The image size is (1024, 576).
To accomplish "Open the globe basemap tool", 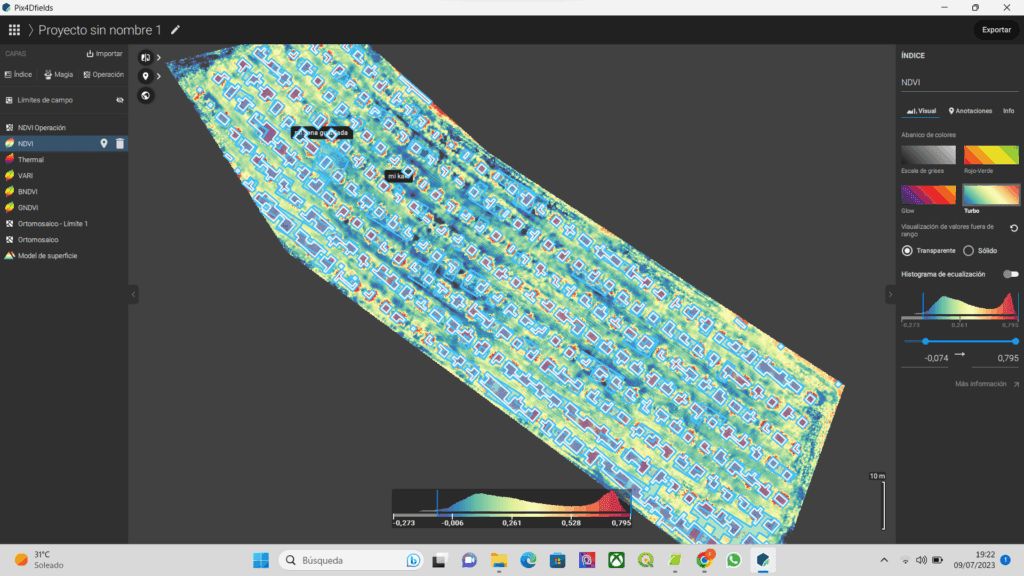I will [x=146, y=95].
